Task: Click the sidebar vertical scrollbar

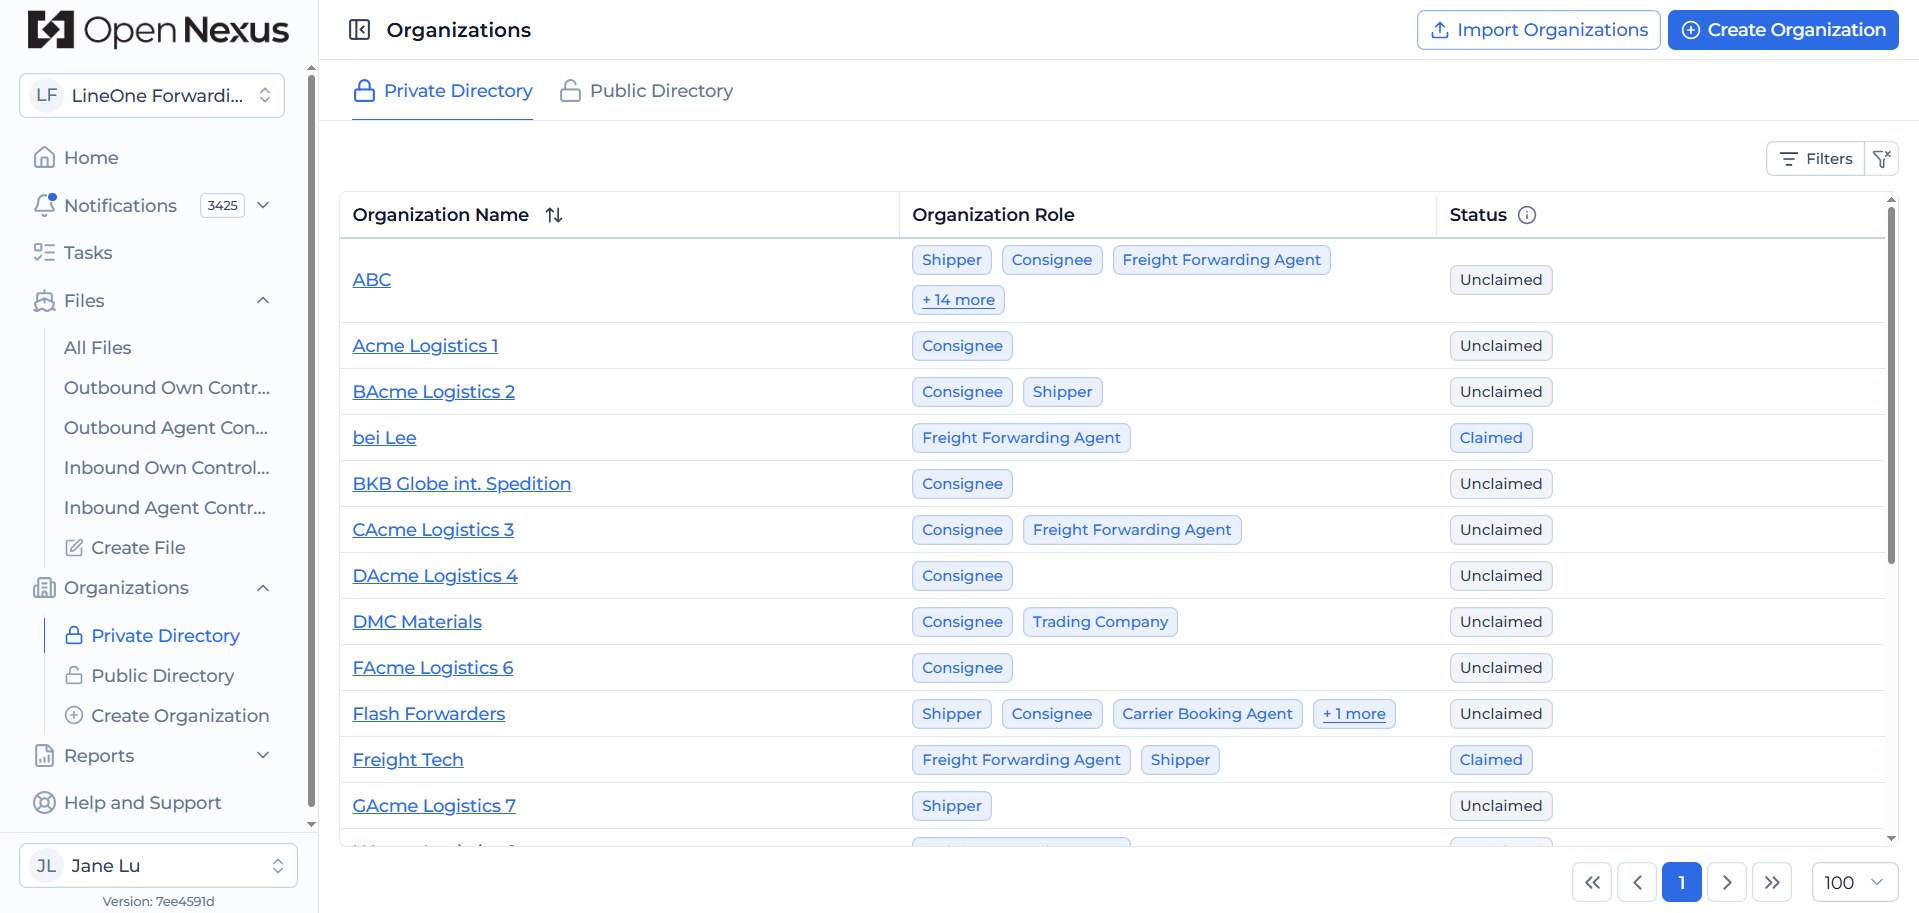Action: 311,440
